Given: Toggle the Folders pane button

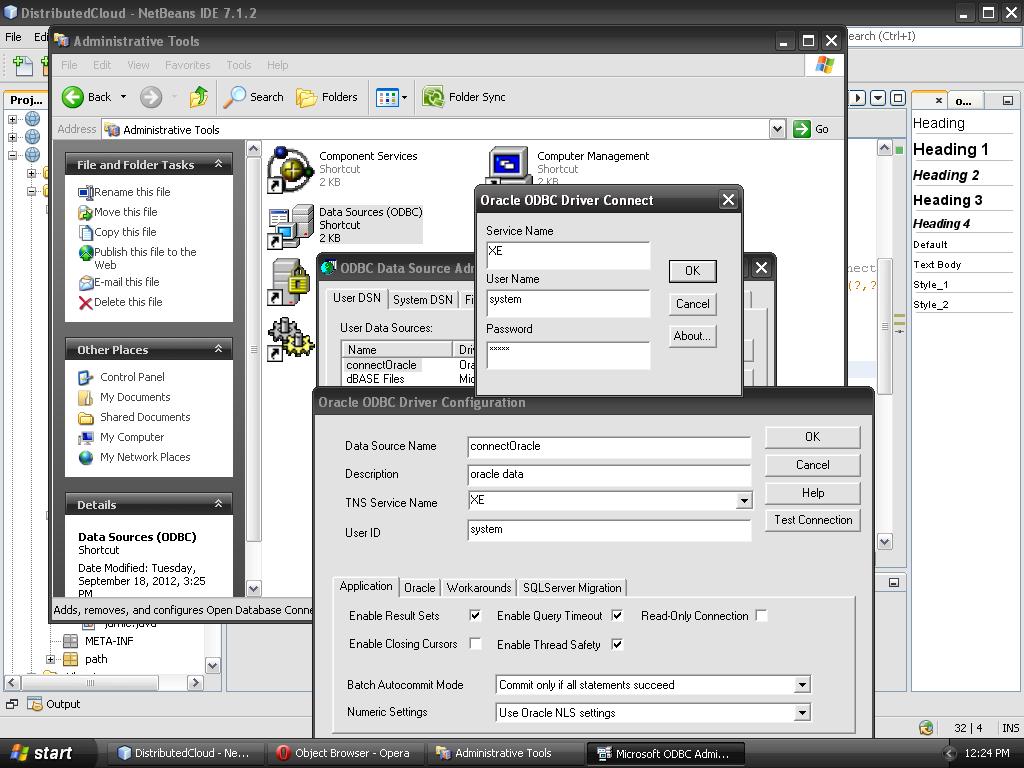Looking at the screenshot, I should [327, 97].
